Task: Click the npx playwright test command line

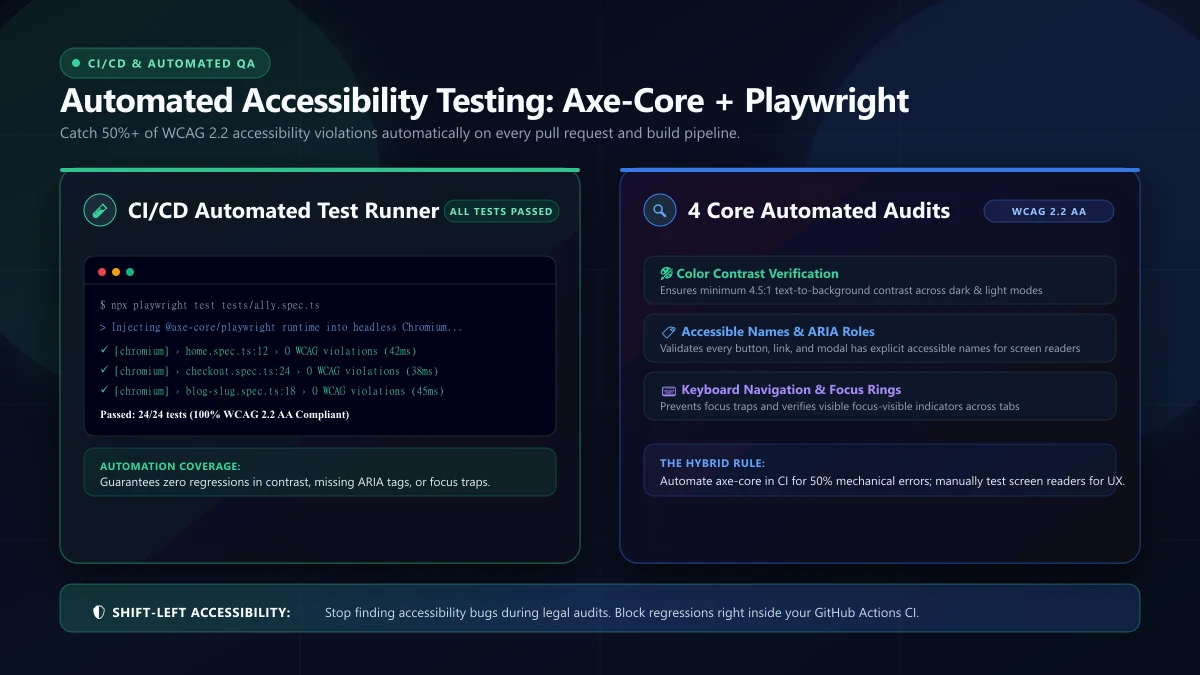Action: point(210,304)
